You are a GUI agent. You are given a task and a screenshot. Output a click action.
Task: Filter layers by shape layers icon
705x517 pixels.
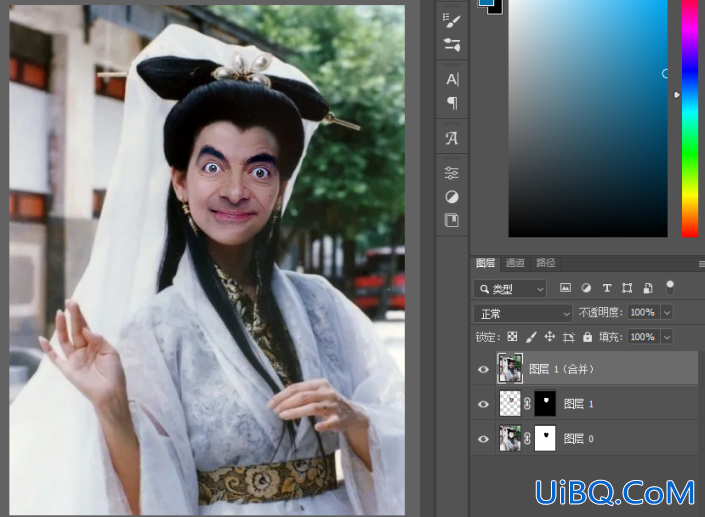[x=627, y=288]
